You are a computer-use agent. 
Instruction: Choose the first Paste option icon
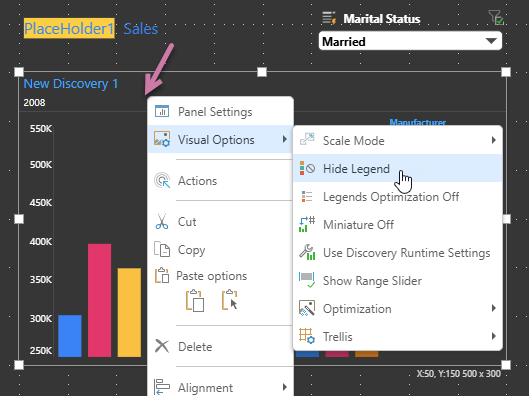point(195,301)
